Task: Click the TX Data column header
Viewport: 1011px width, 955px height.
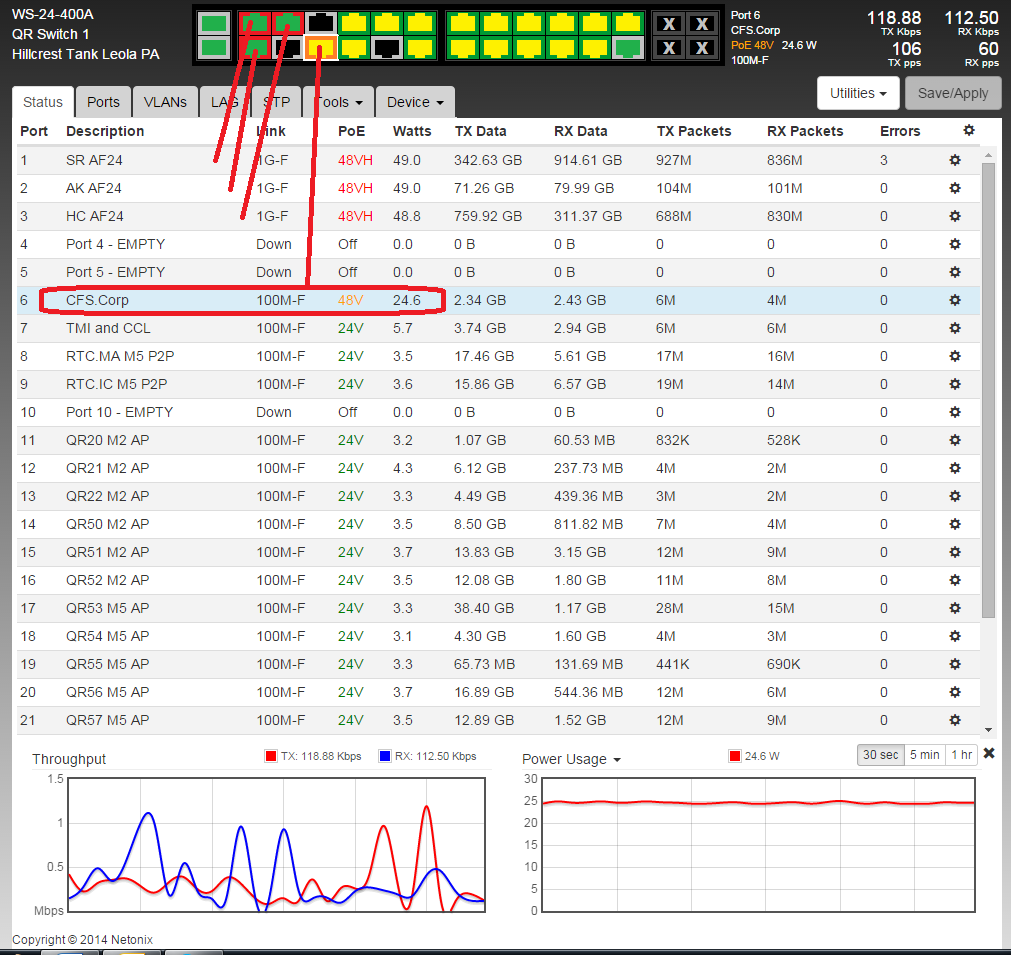Action: coord(480,131)
